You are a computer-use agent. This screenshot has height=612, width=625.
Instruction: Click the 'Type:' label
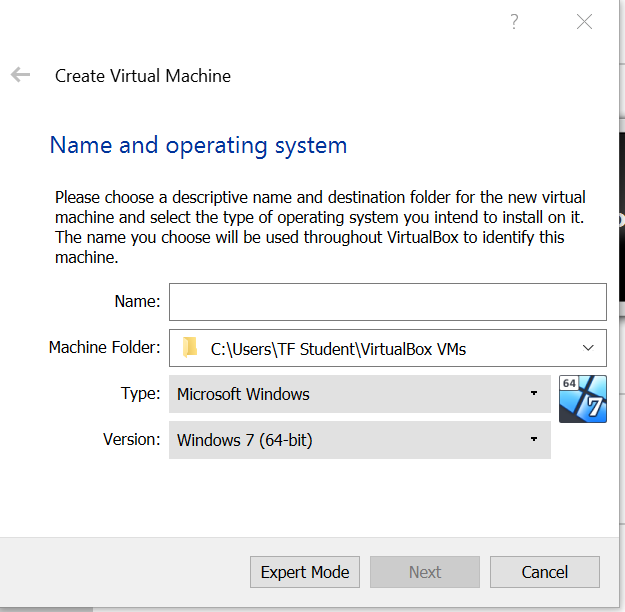tap(141, 394)
